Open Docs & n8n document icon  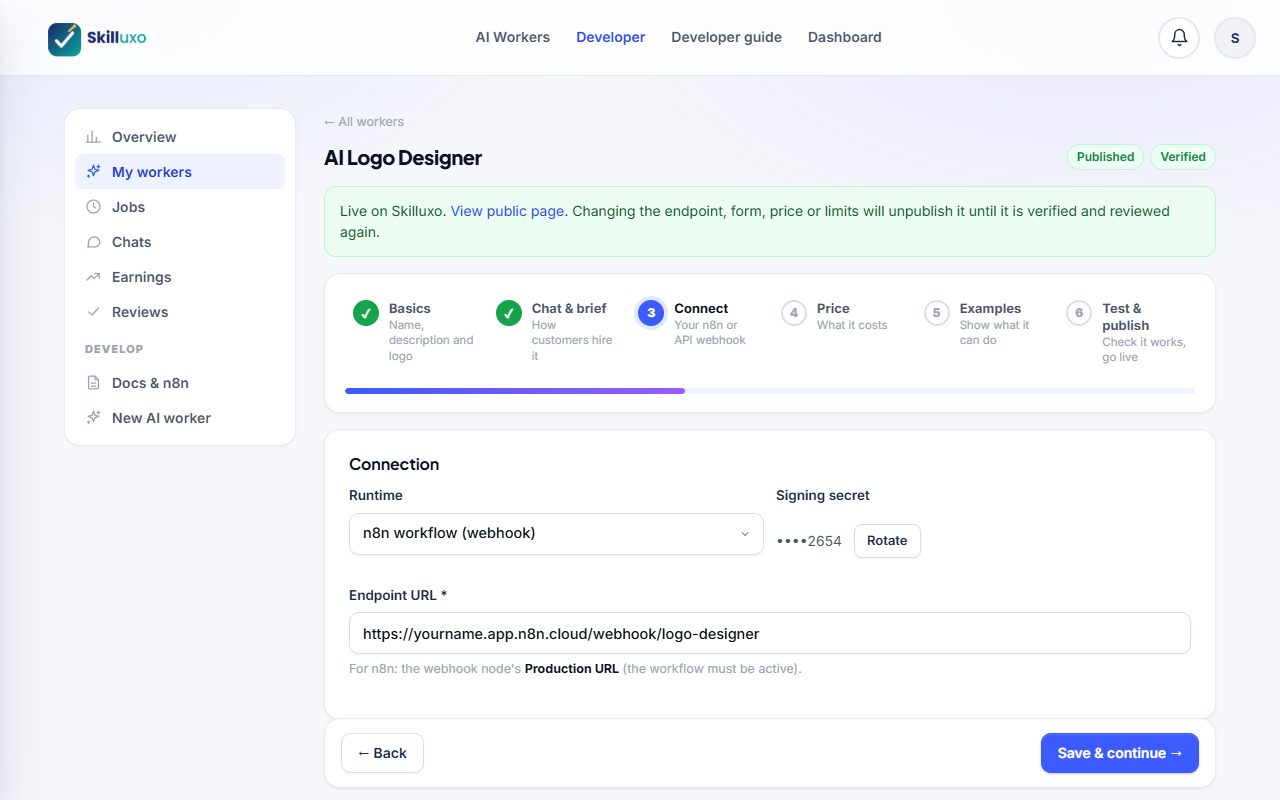tap(93, 383)
